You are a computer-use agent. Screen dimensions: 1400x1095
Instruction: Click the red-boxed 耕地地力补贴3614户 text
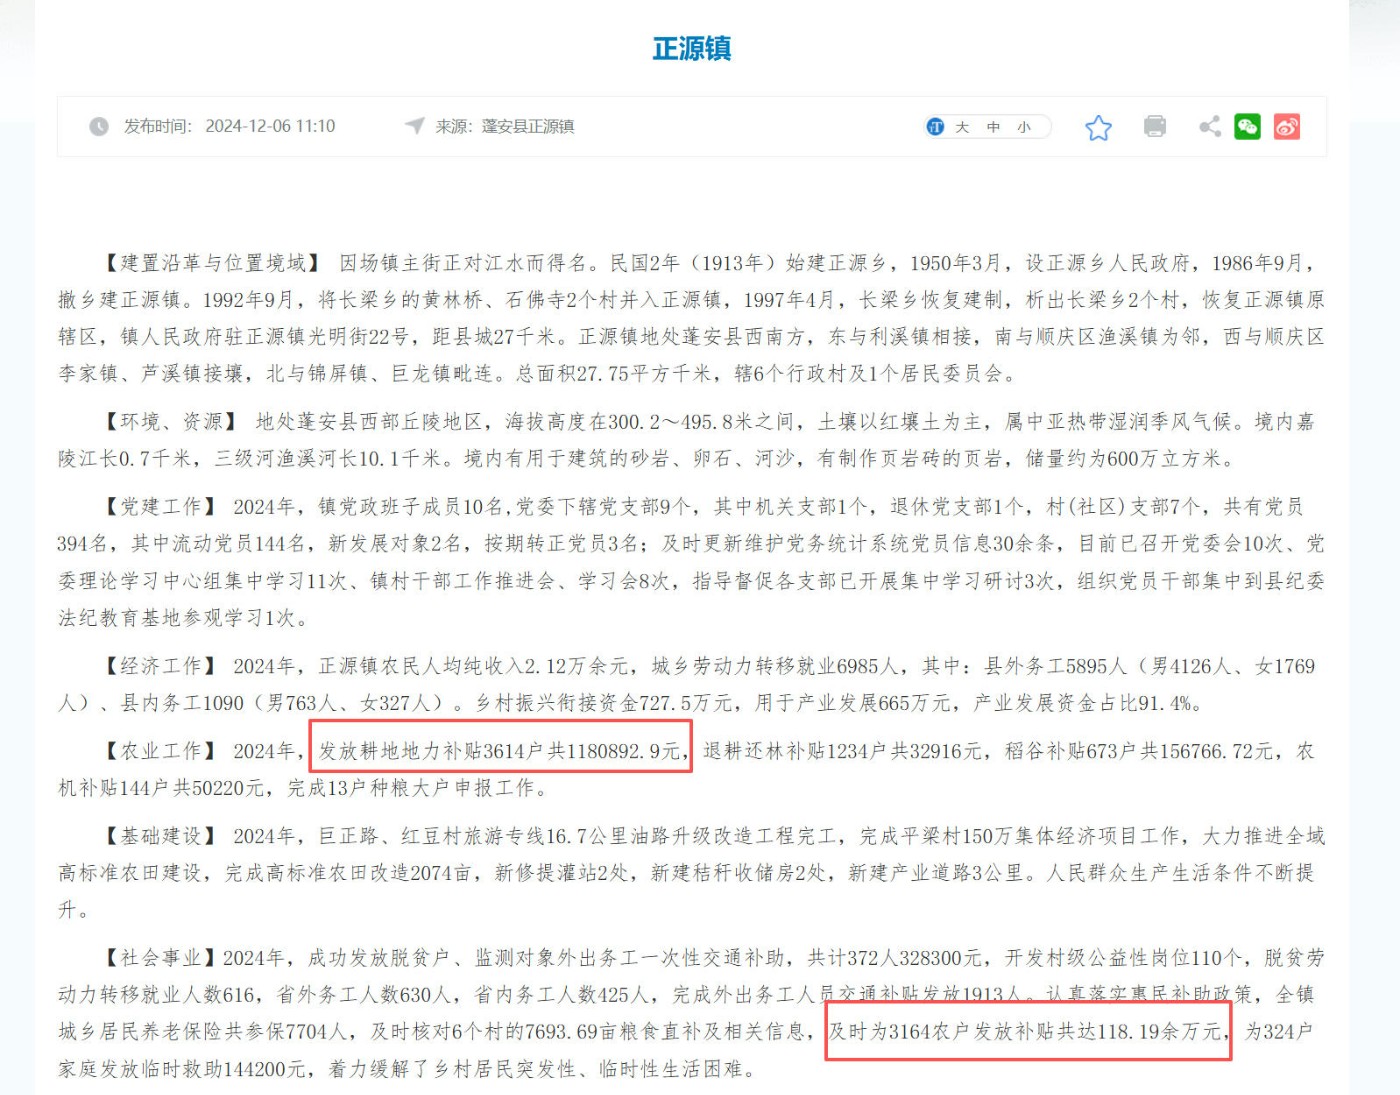coord(500,751)
